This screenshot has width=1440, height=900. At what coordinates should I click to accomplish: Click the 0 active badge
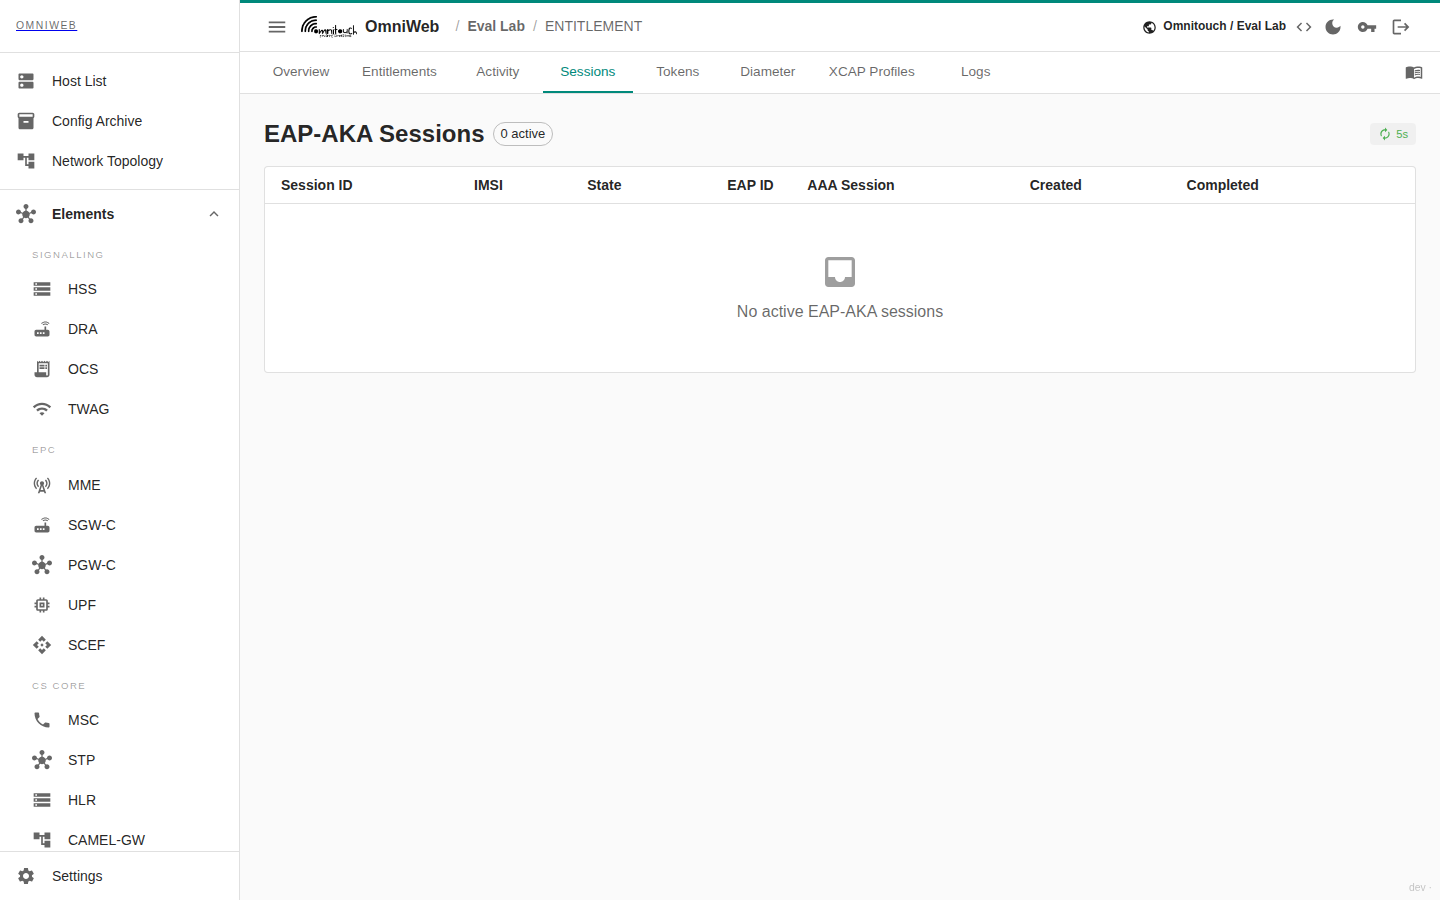pos(523,134)
